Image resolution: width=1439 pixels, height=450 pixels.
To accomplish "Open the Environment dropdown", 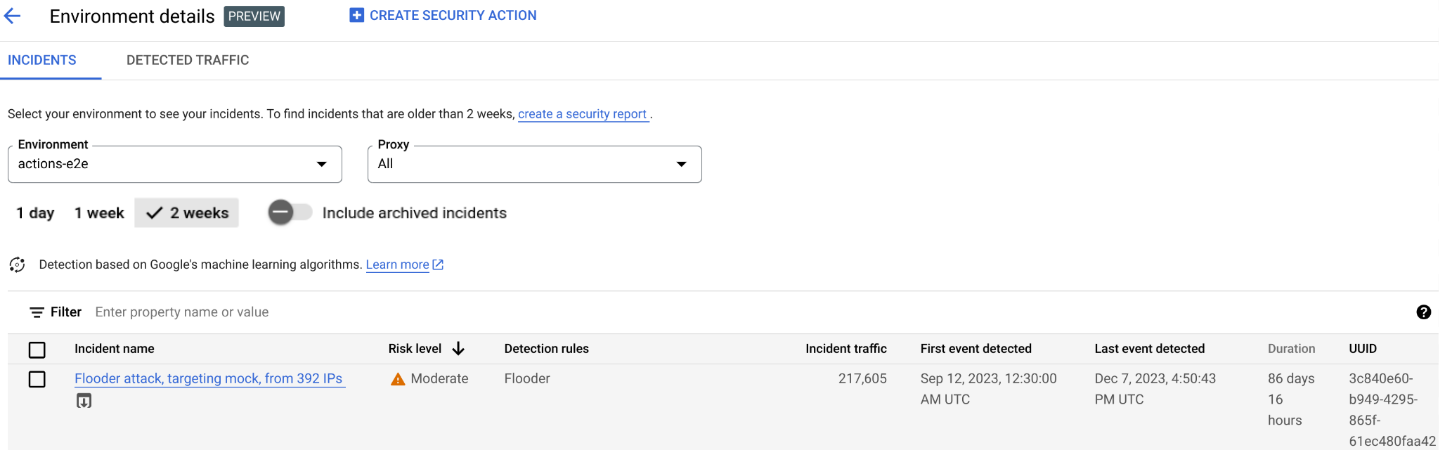I will [x=175, y=164].
